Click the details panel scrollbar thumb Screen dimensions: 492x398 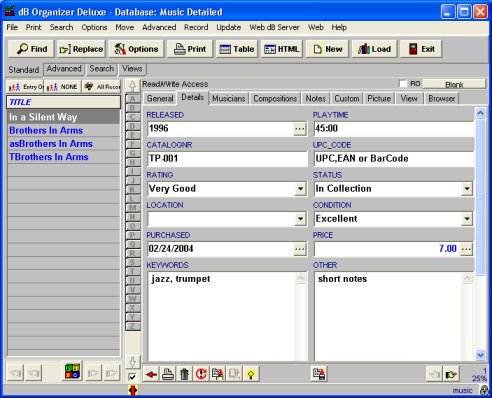pyautogui.click(x=480, y=197)
